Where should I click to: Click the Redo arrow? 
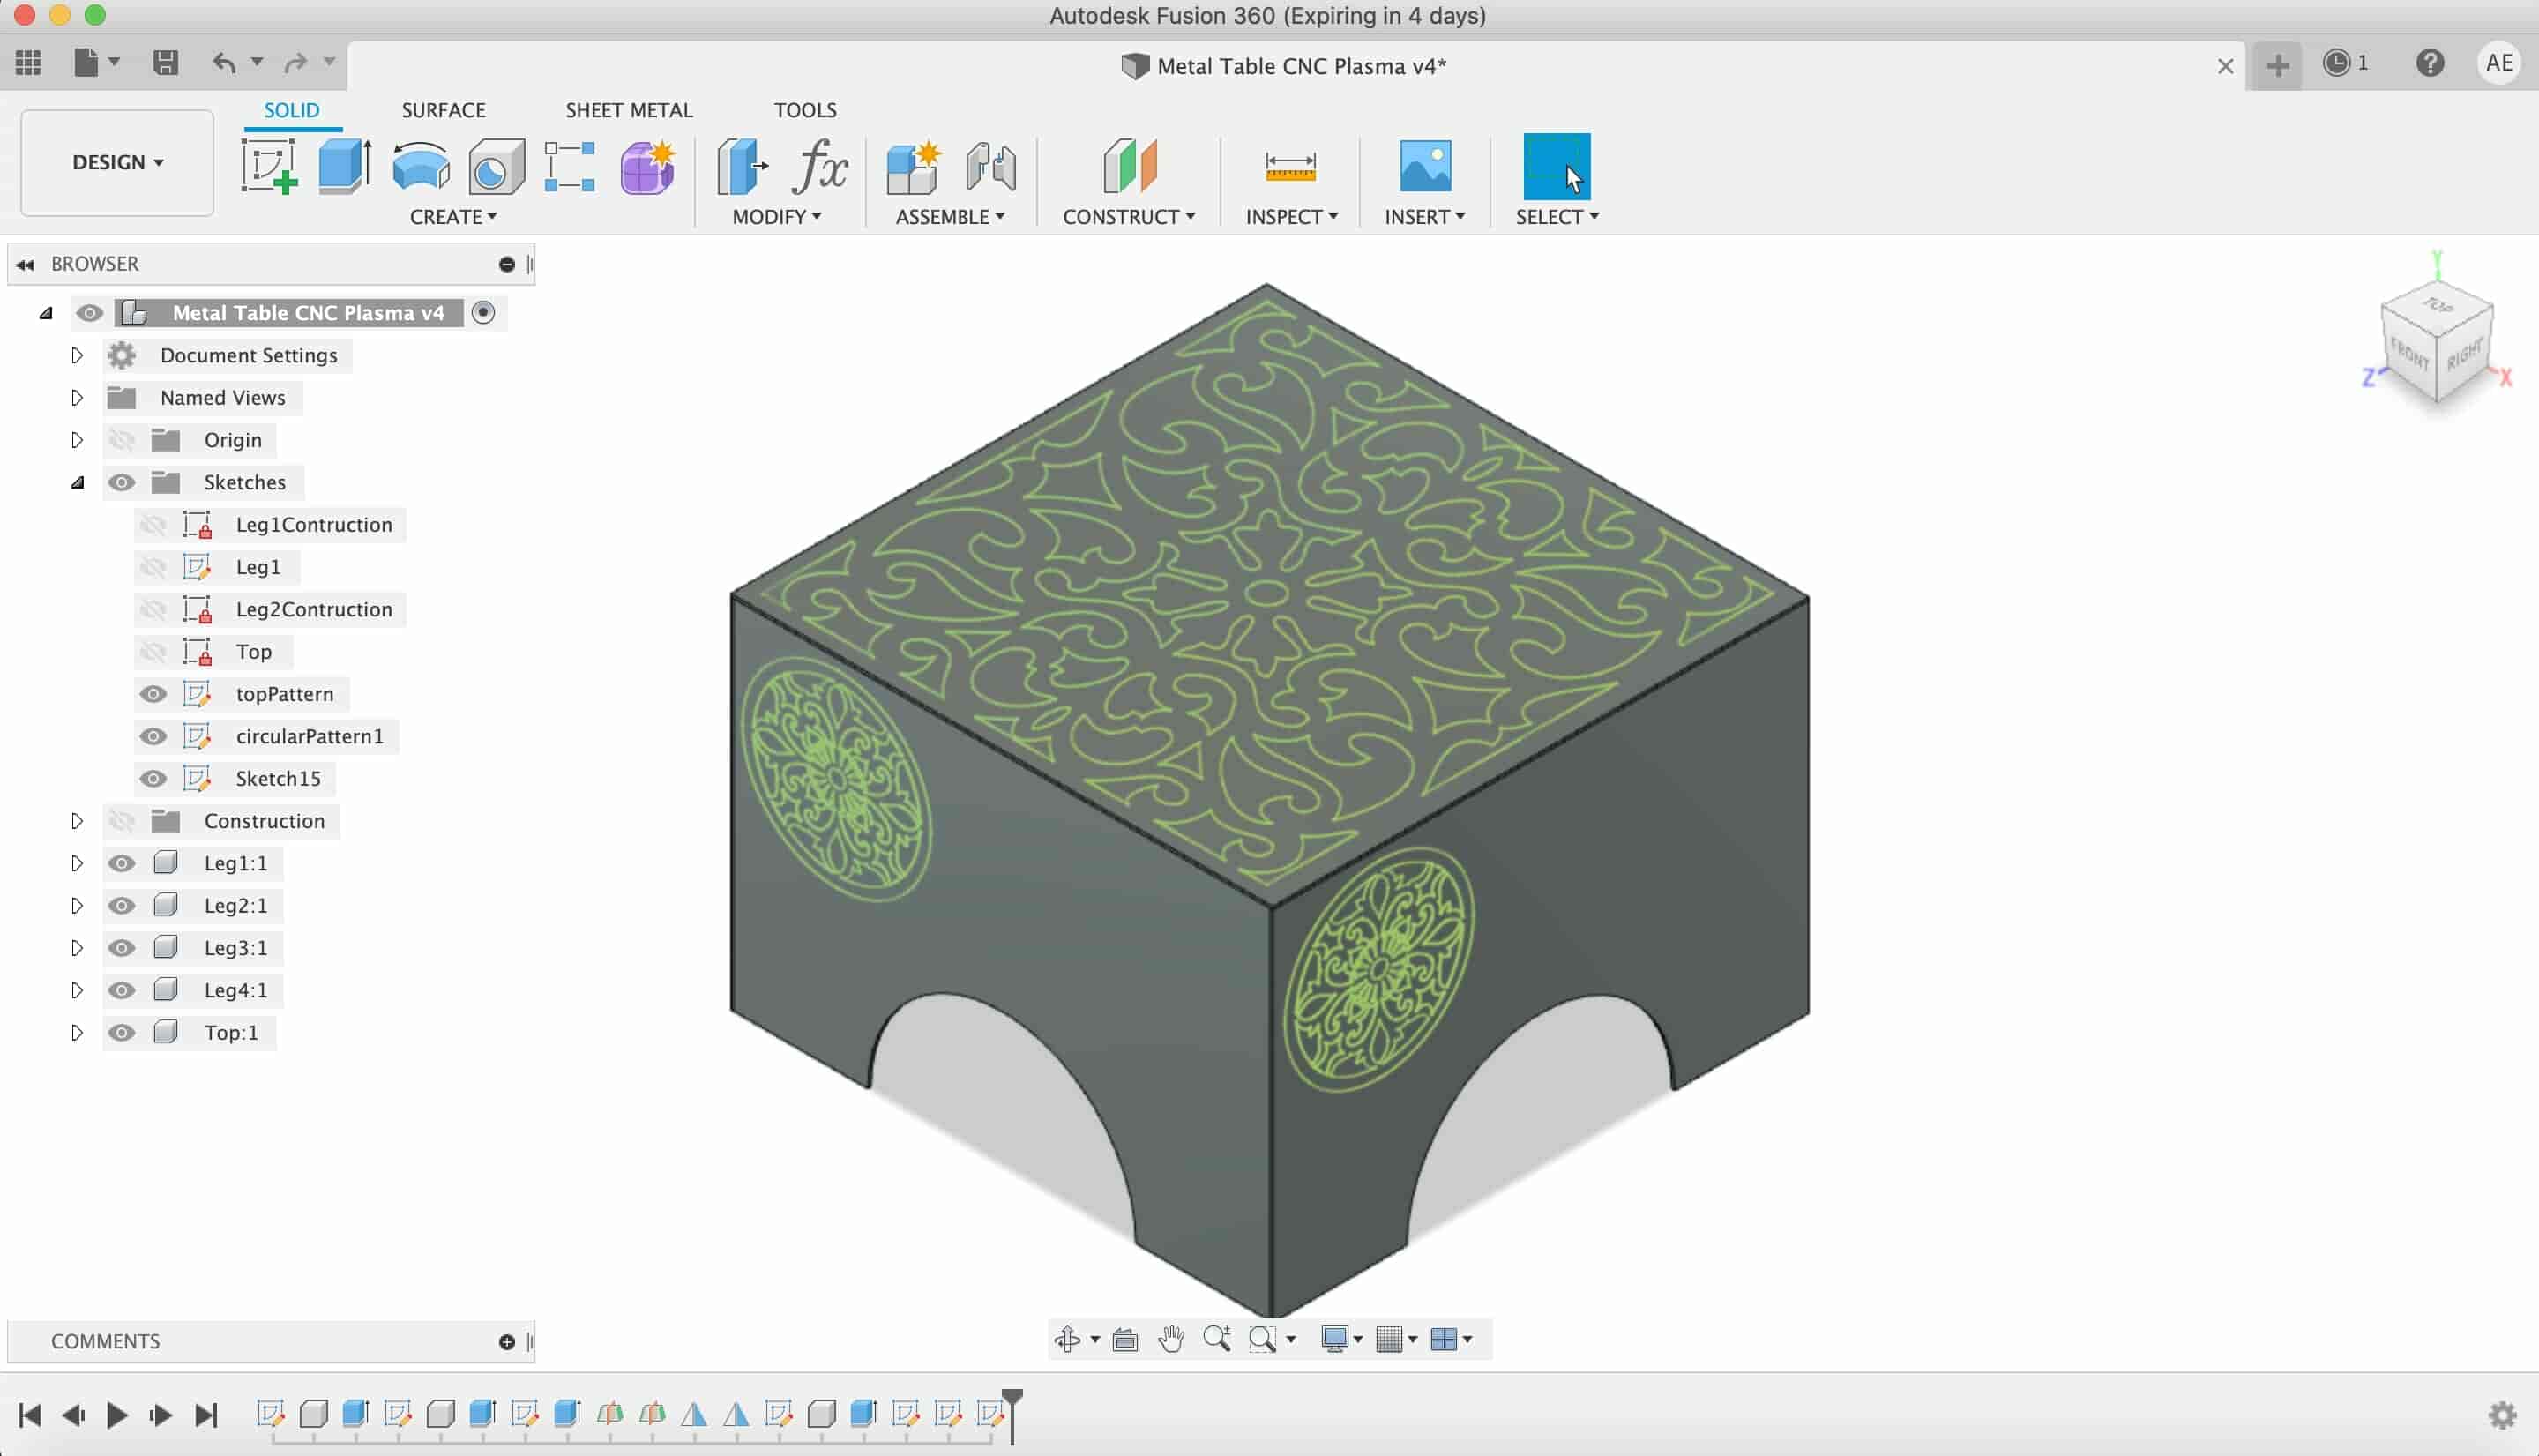(295, 63)
